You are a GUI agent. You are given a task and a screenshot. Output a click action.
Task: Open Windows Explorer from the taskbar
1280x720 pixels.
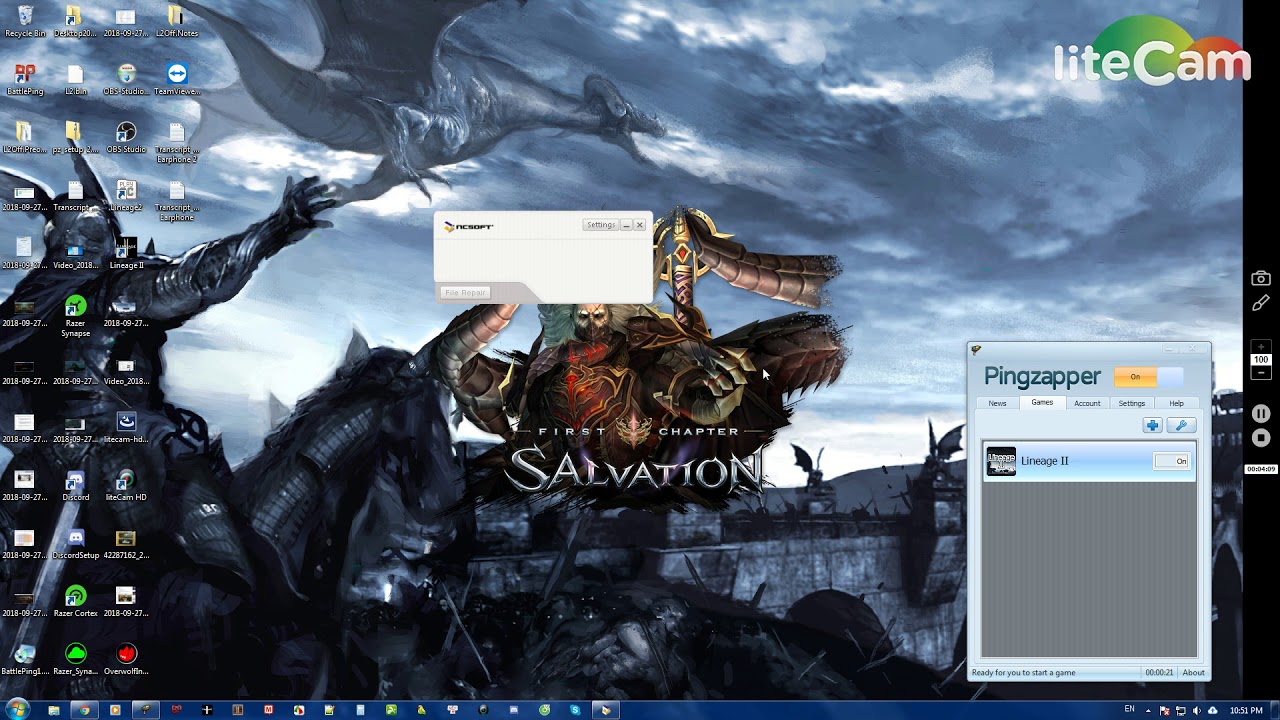pos(54,710)
